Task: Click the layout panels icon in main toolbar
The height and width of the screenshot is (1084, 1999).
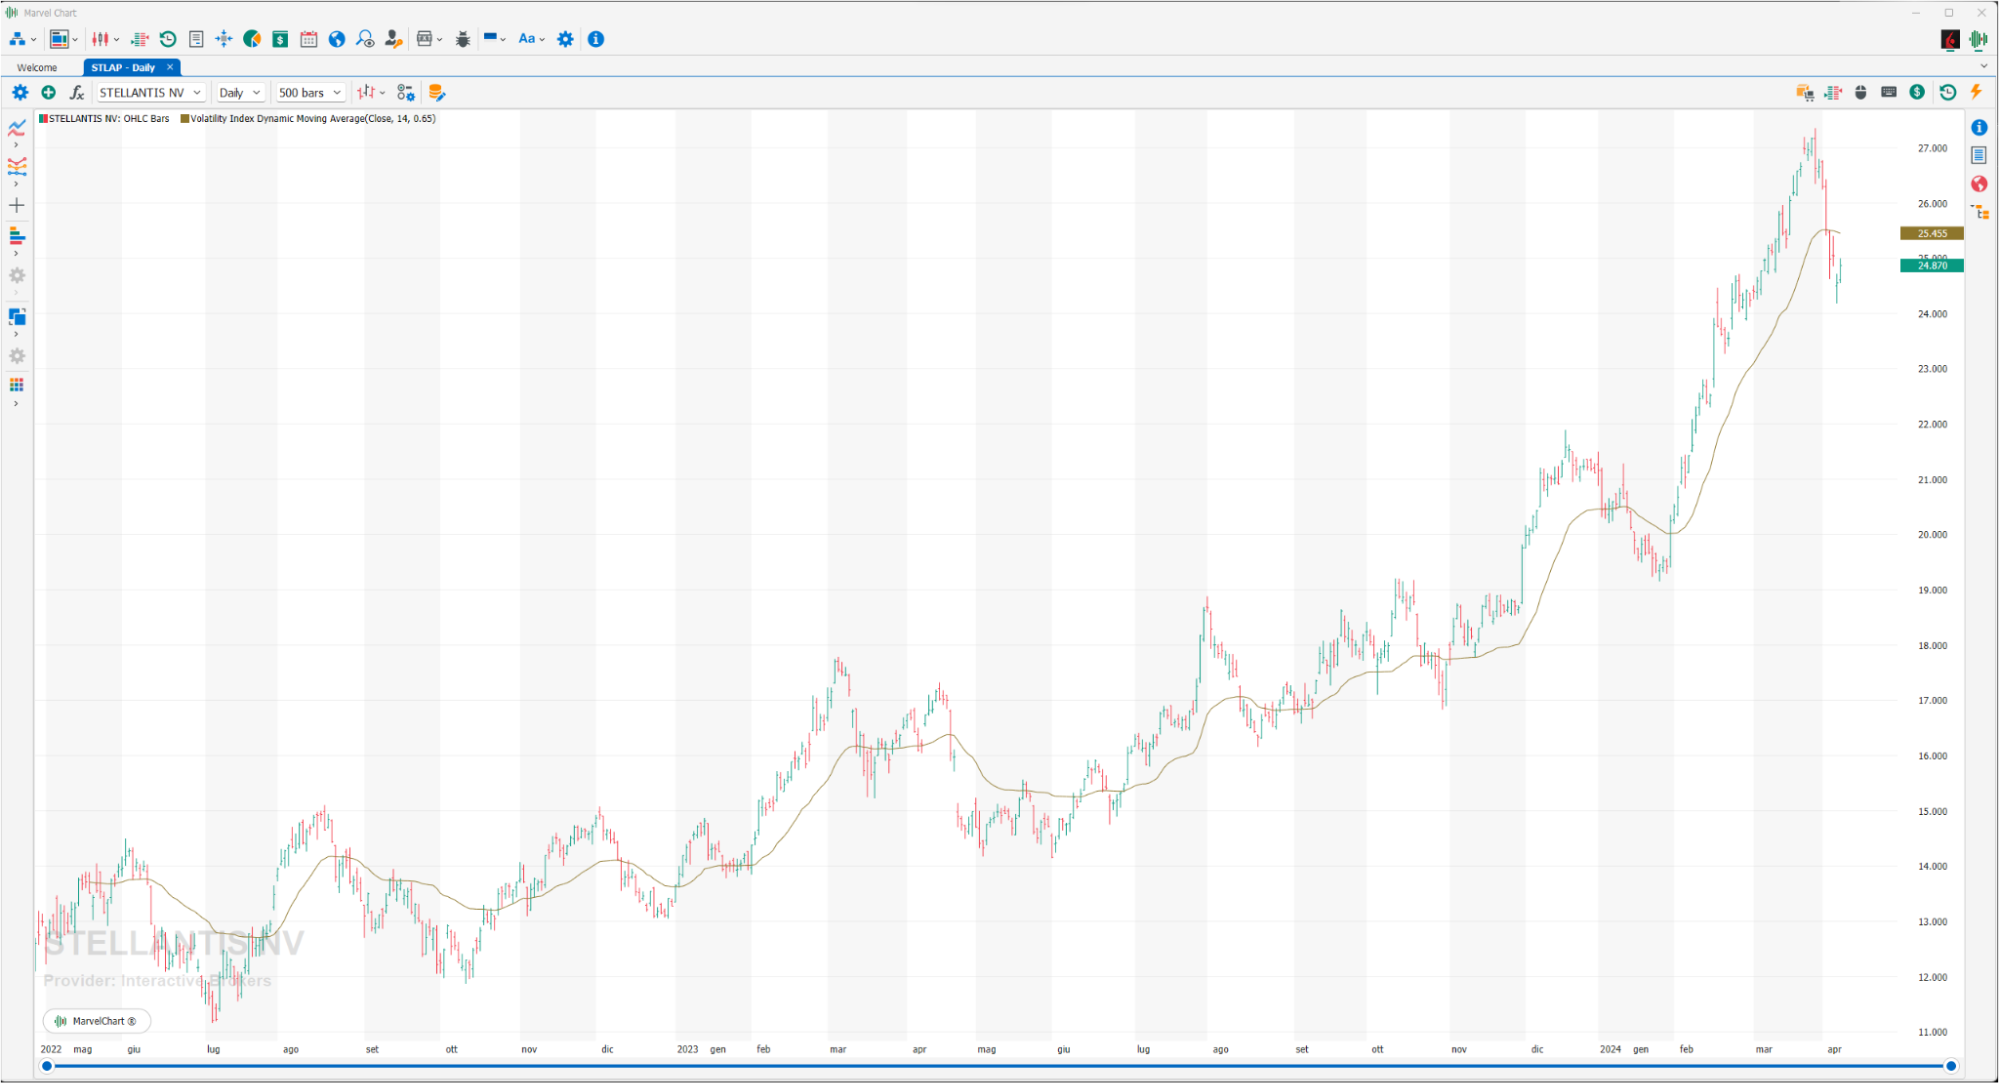Action: pos(59,39)
